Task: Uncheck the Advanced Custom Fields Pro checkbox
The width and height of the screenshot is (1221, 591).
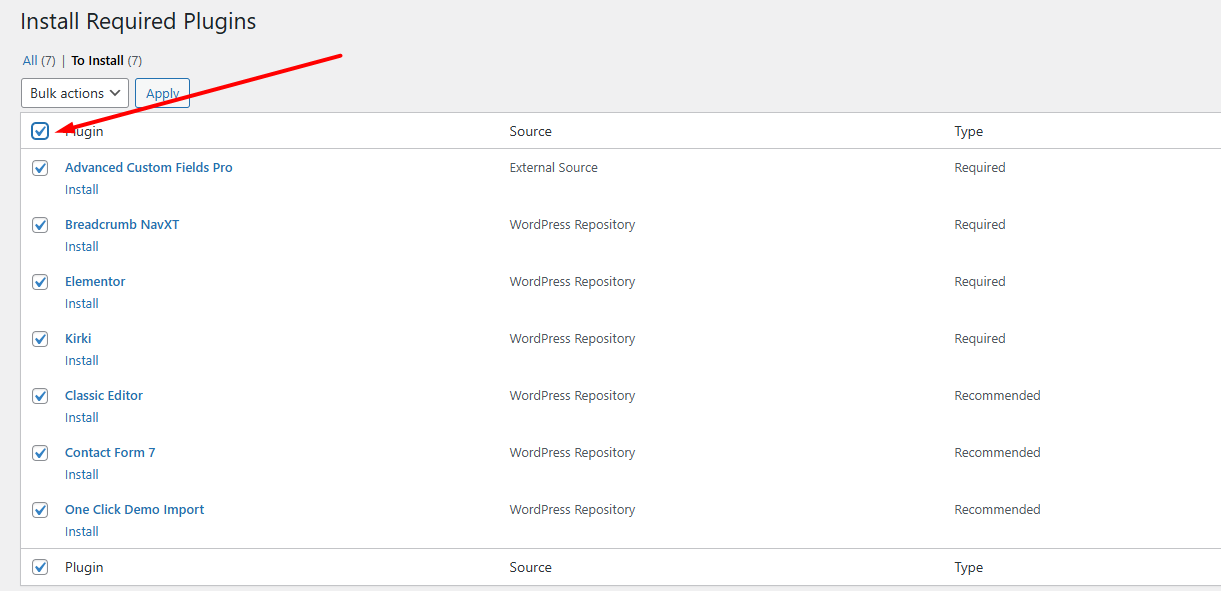Action: (x=40, y=168)
